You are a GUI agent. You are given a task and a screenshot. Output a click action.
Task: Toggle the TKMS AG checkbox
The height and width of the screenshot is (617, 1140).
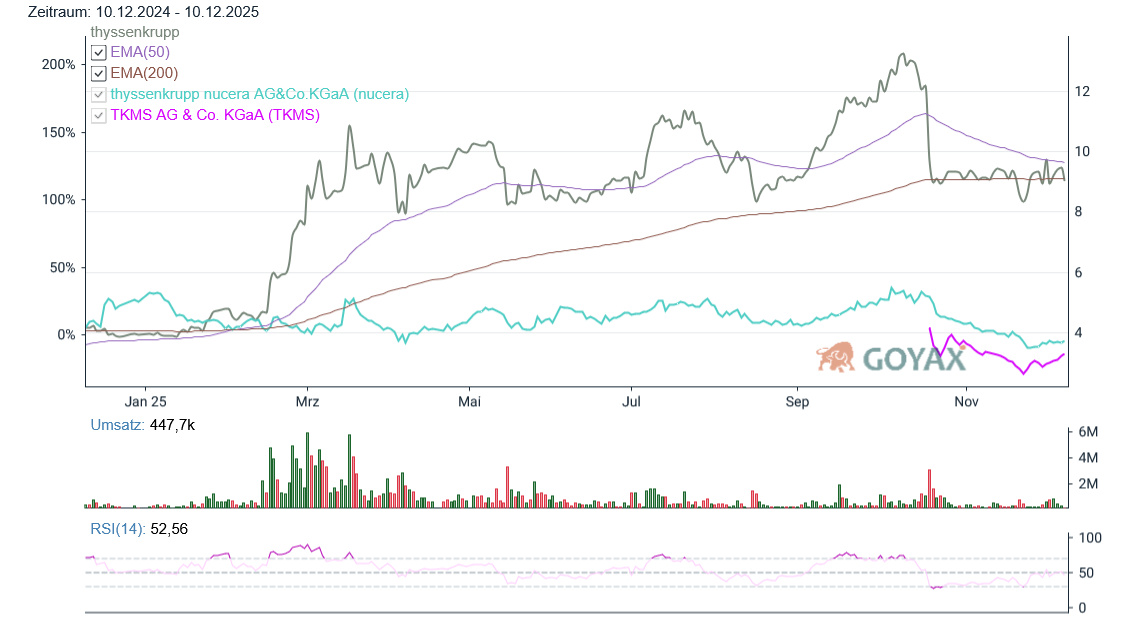click(98, 115)
